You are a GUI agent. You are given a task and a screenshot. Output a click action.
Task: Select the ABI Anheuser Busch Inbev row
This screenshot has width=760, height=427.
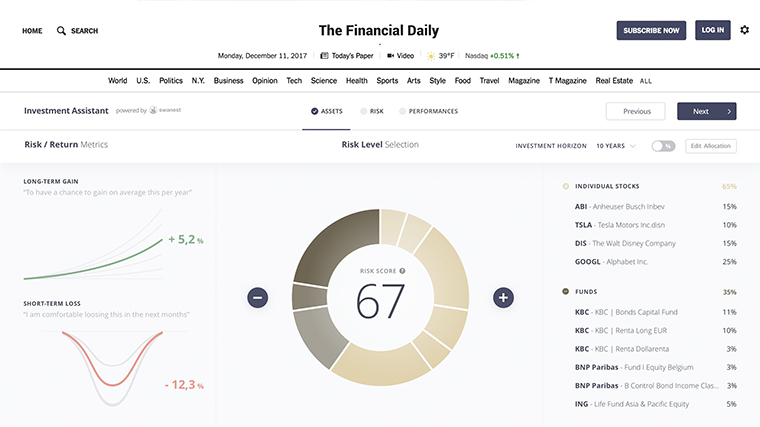tap(655, 206)
